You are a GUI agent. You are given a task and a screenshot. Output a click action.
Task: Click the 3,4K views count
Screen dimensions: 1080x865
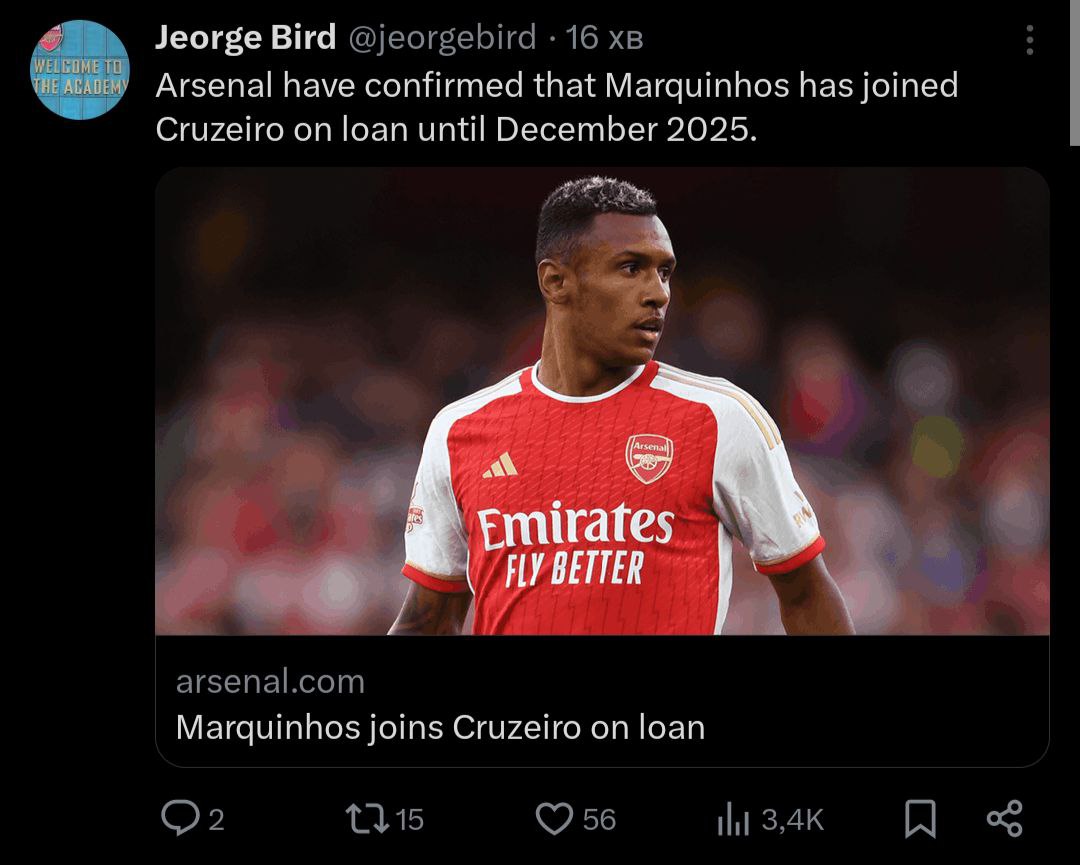pos(792,821)
